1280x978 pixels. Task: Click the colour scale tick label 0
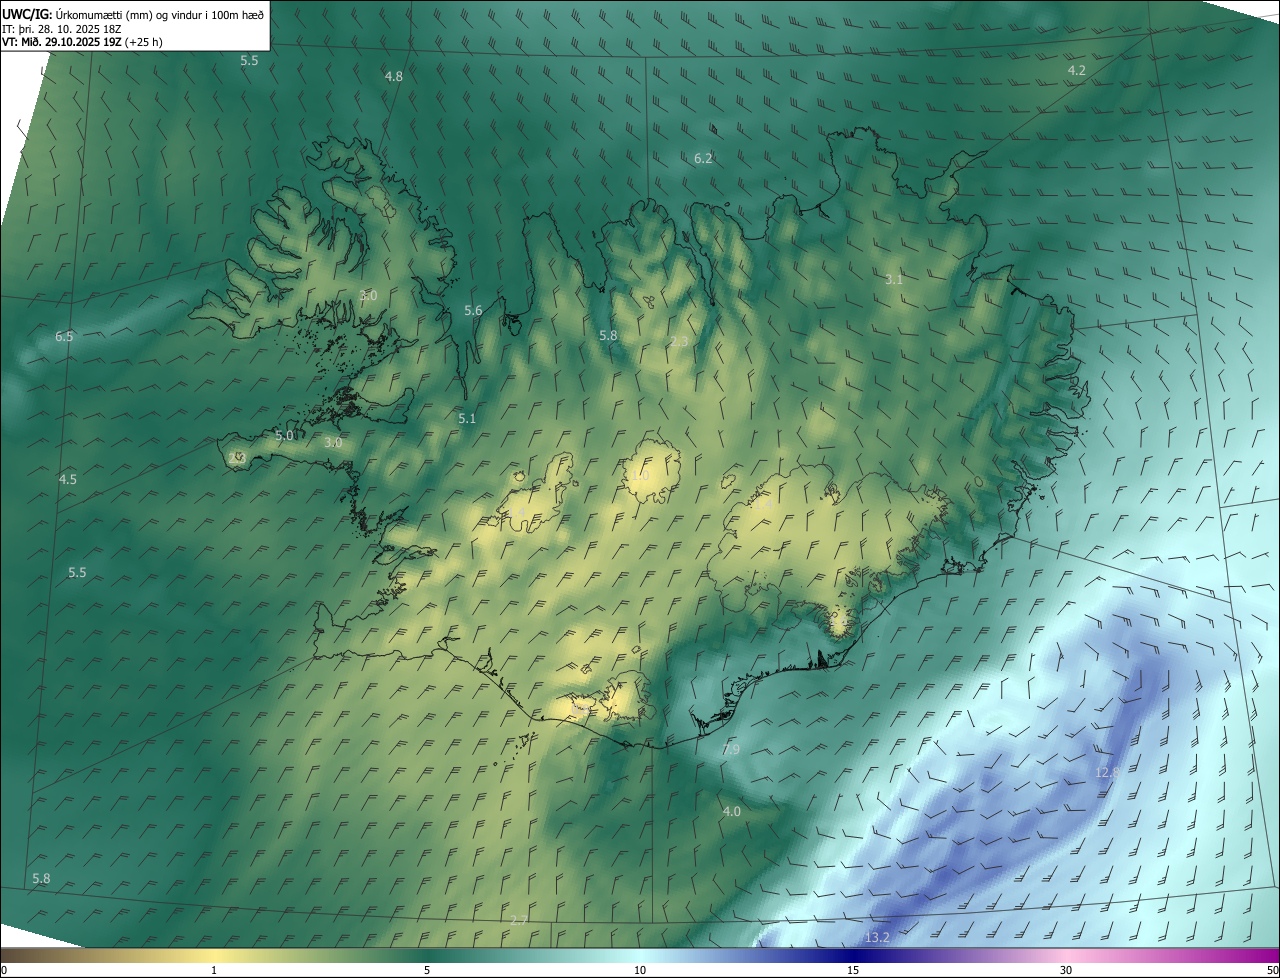point(3,971)
